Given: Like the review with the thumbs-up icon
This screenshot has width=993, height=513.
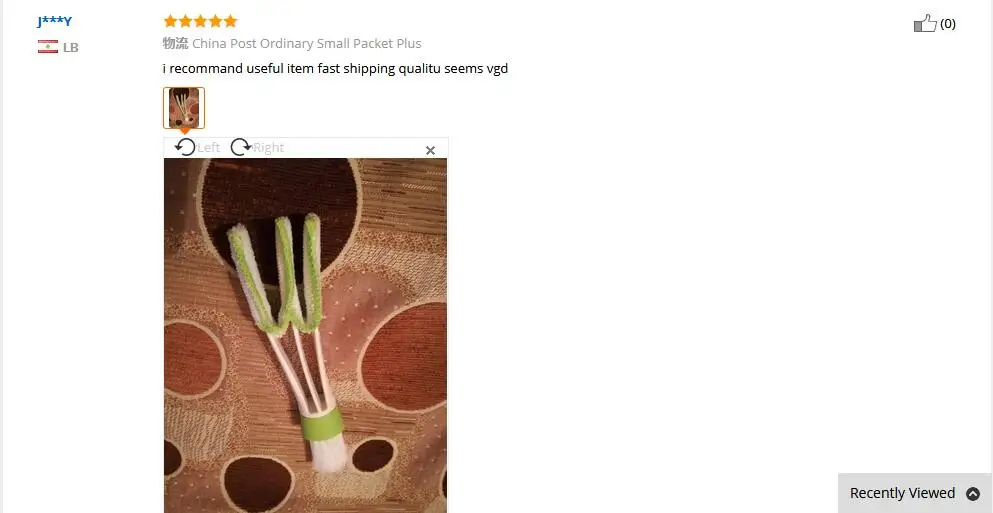Looking at the screenshot, I should (925, 24).
